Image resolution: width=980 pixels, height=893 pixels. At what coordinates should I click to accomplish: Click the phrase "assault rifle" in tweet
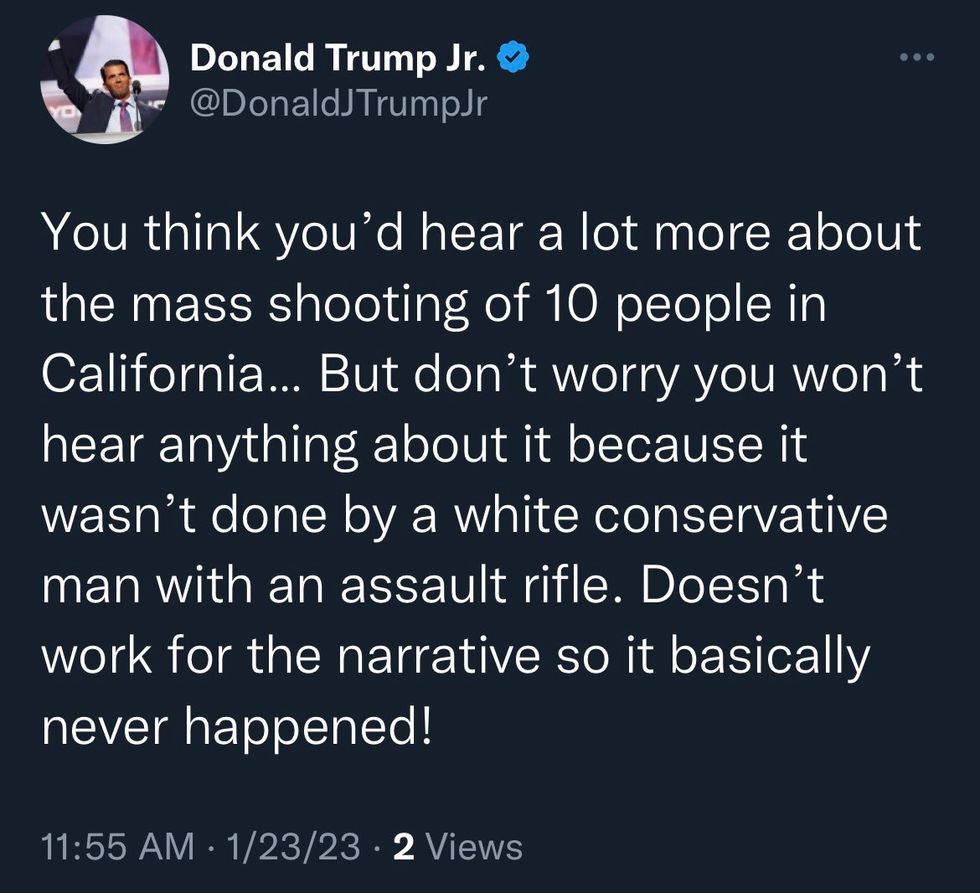coord(475,587)
